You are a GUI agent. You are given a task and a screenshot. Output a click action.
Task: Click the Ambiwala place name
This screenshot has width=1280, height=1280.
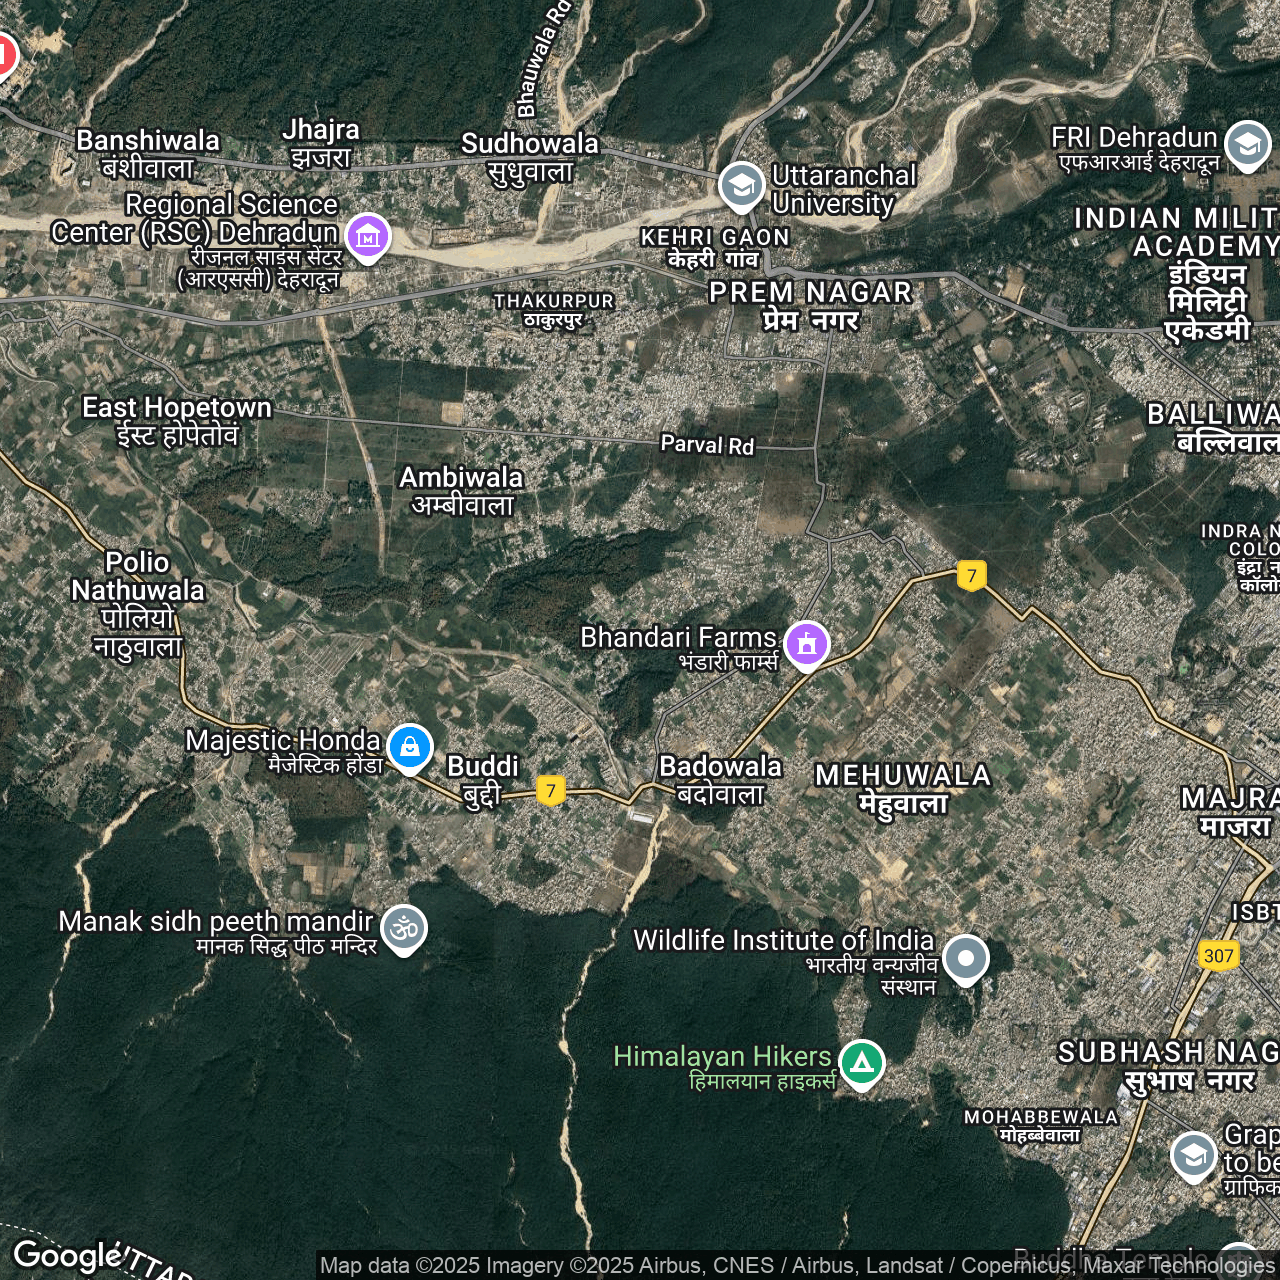461,490
